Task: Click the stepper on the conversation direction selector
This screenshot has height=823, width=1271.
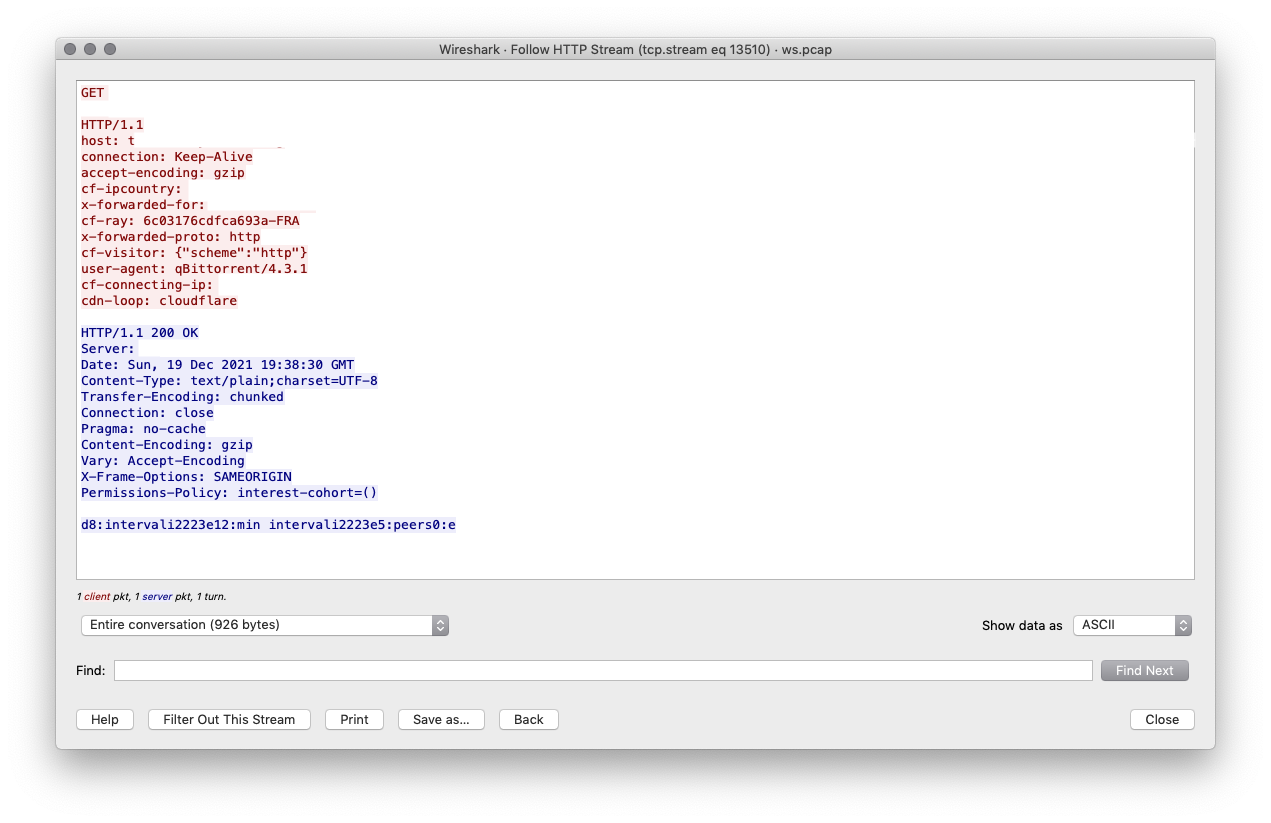Action: pyautogui.click(x=440, y=625)
